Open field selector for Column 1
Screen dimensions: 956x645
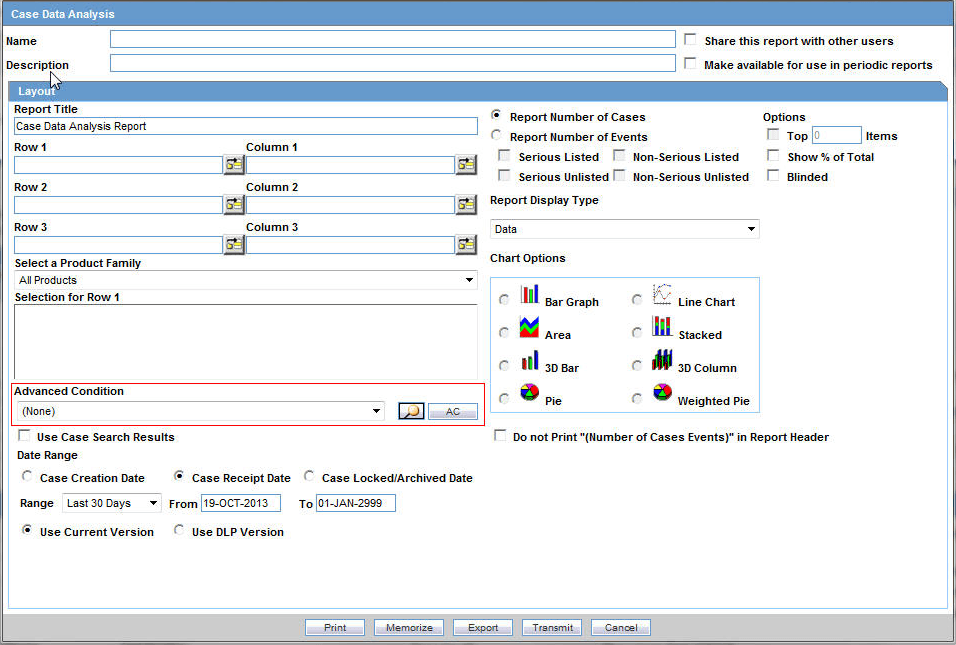click(x=466, y=165)
